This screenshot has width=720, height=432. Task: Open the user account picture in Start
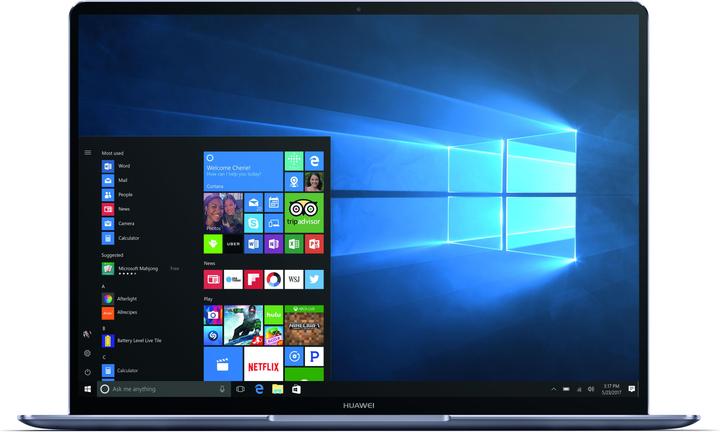[87, 334]
